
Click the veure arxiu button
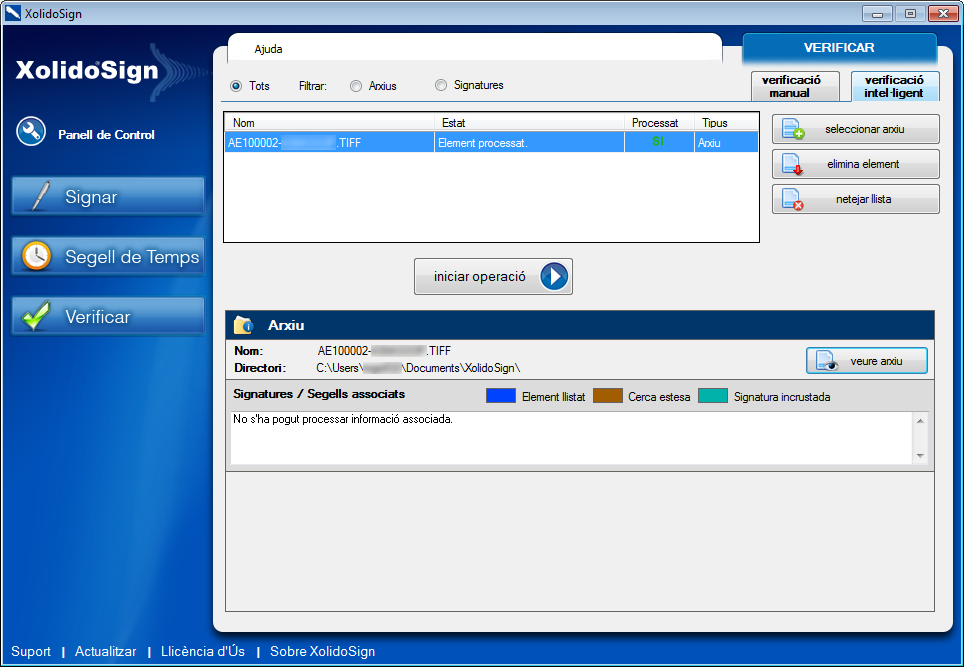pos(867,361)
